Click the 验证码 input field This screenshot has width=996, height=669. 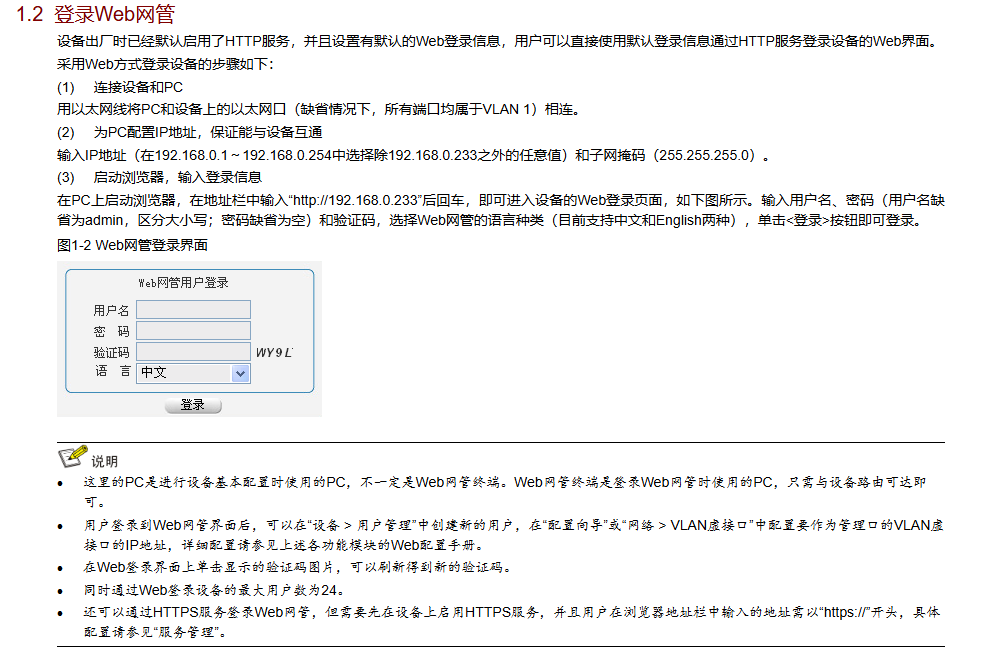point(193,351)
